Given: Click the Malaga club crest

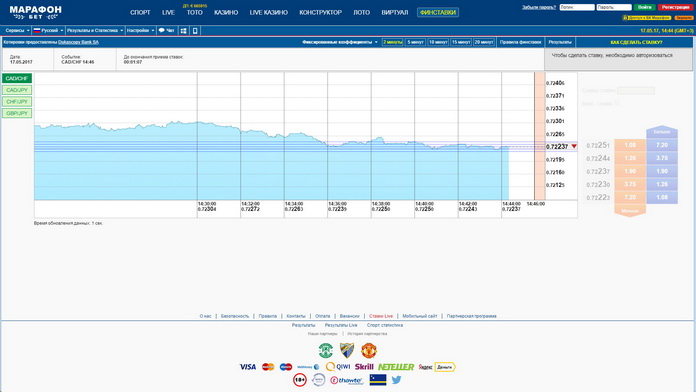Looking at the screenshot, I should click(x=347, y=350).
